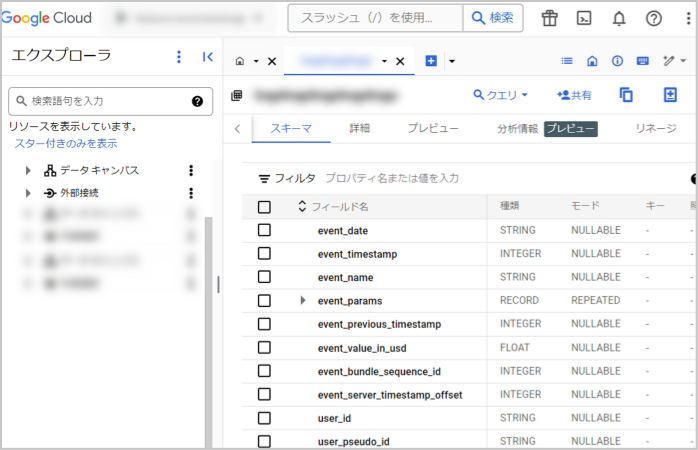Open the Cloud Shell terminal icon
The width and height of the screenshot is (698, 450).
tap(584, 18)
